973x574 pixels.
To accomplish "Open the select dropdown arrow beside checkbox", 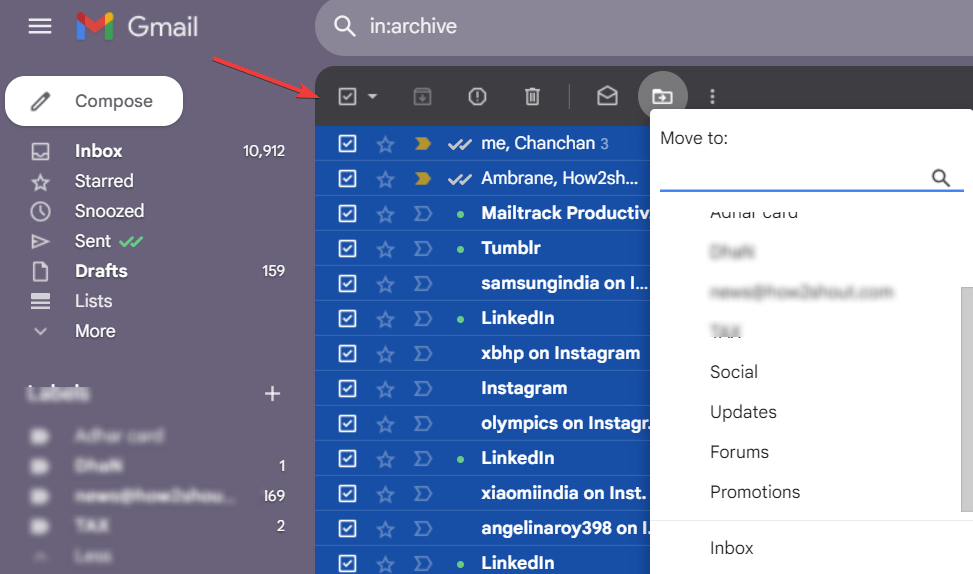I will 372,96.
